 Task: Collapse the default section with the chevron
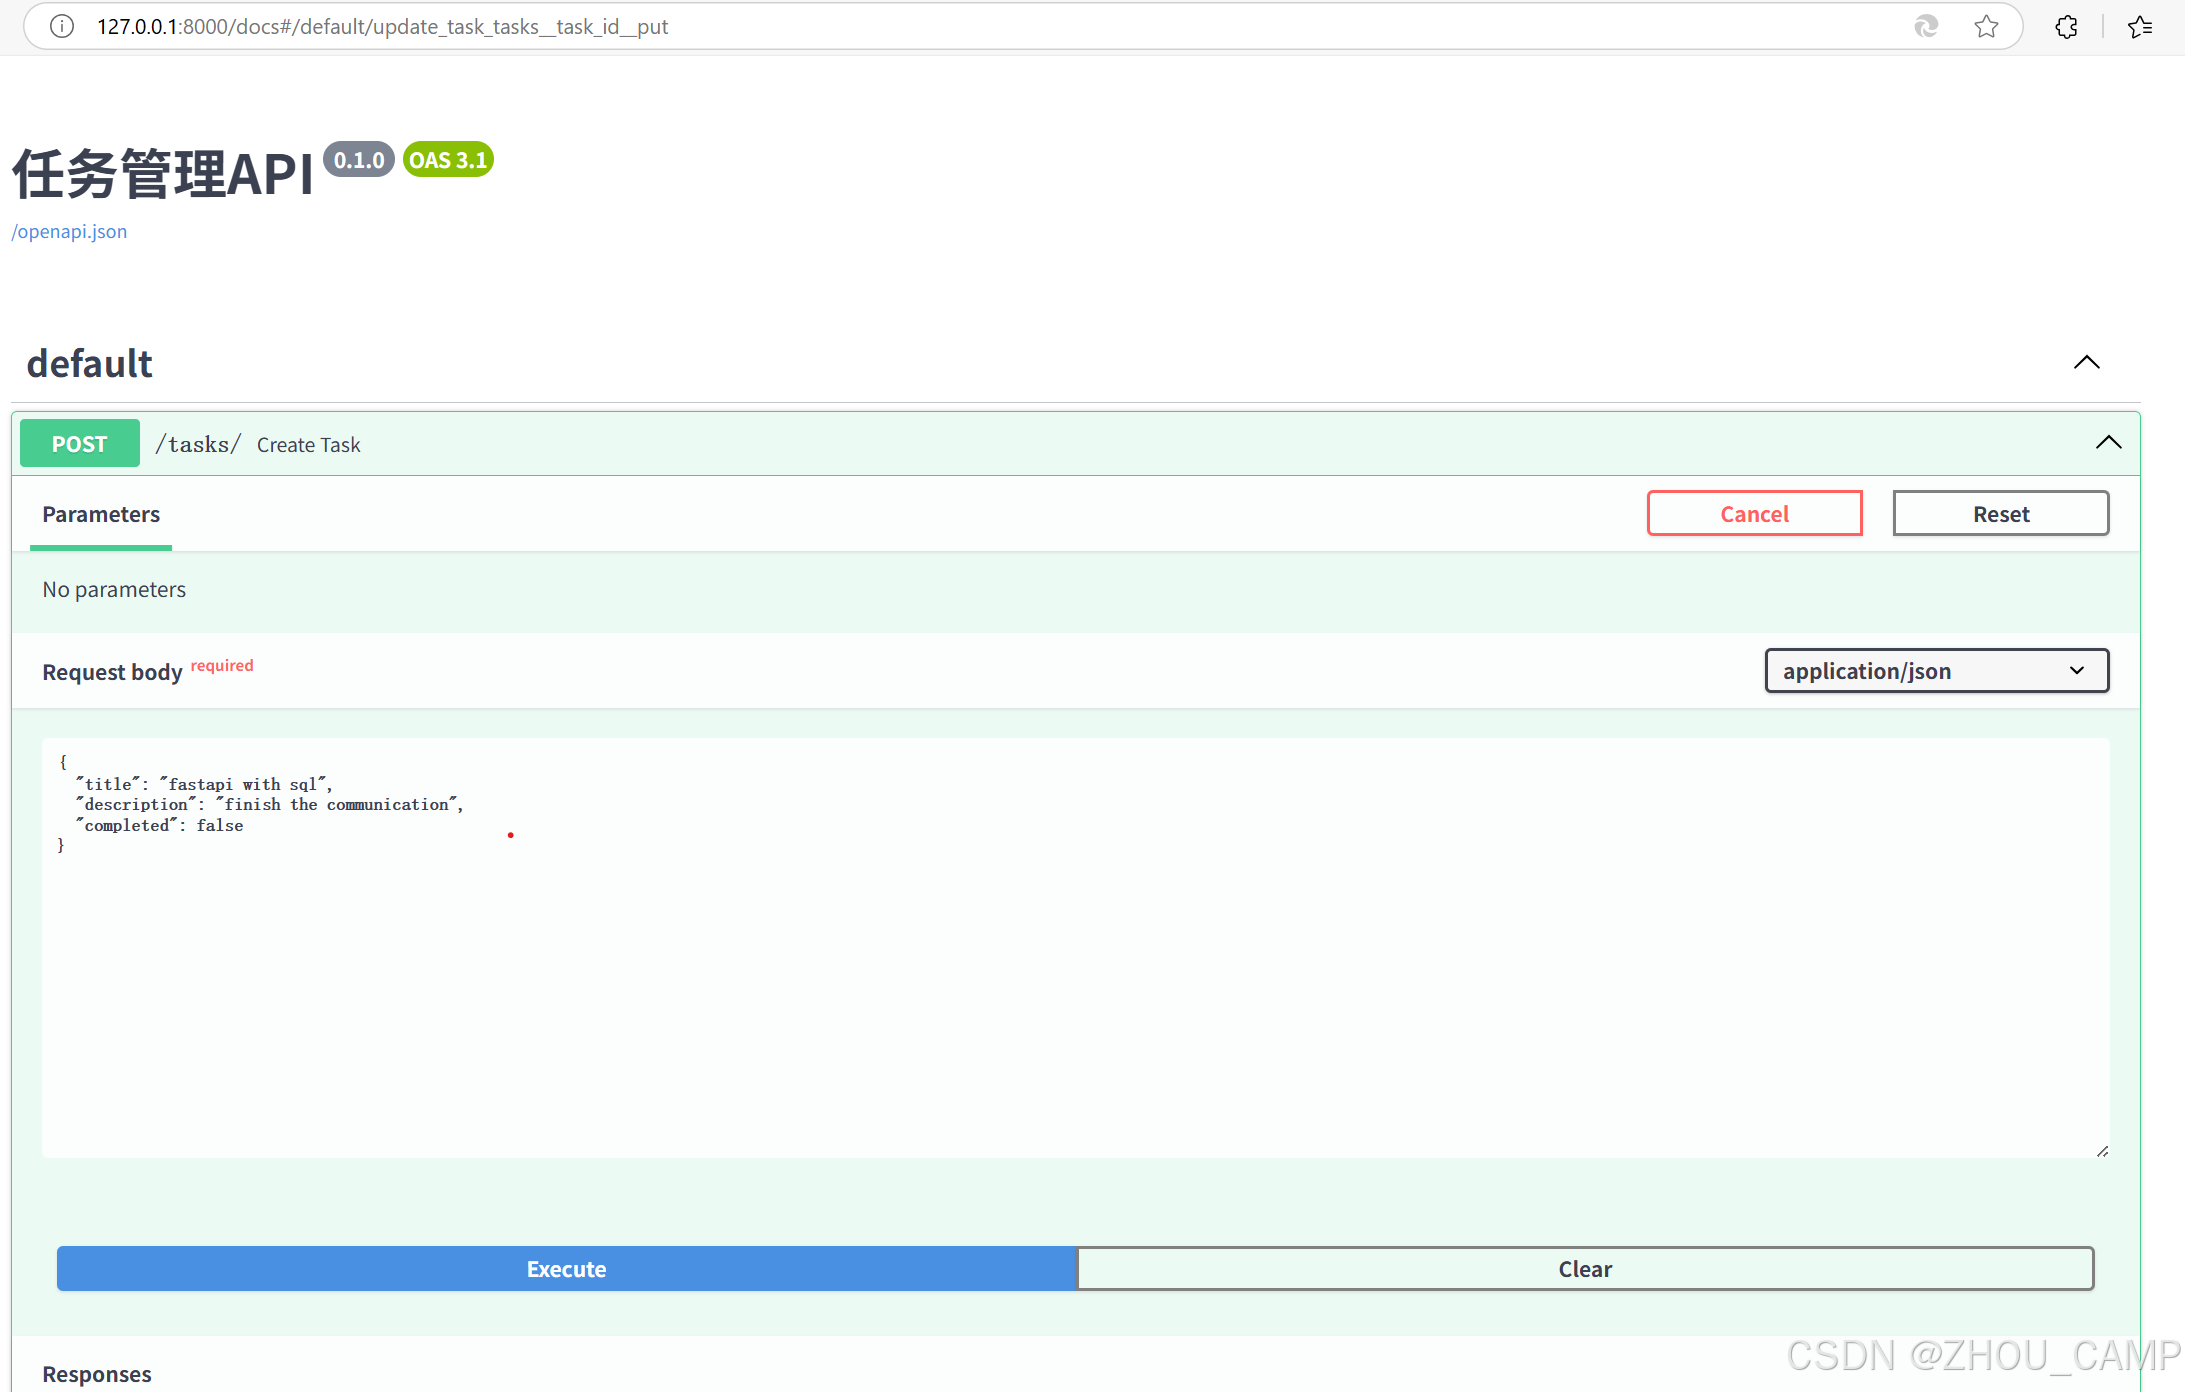2086,362
